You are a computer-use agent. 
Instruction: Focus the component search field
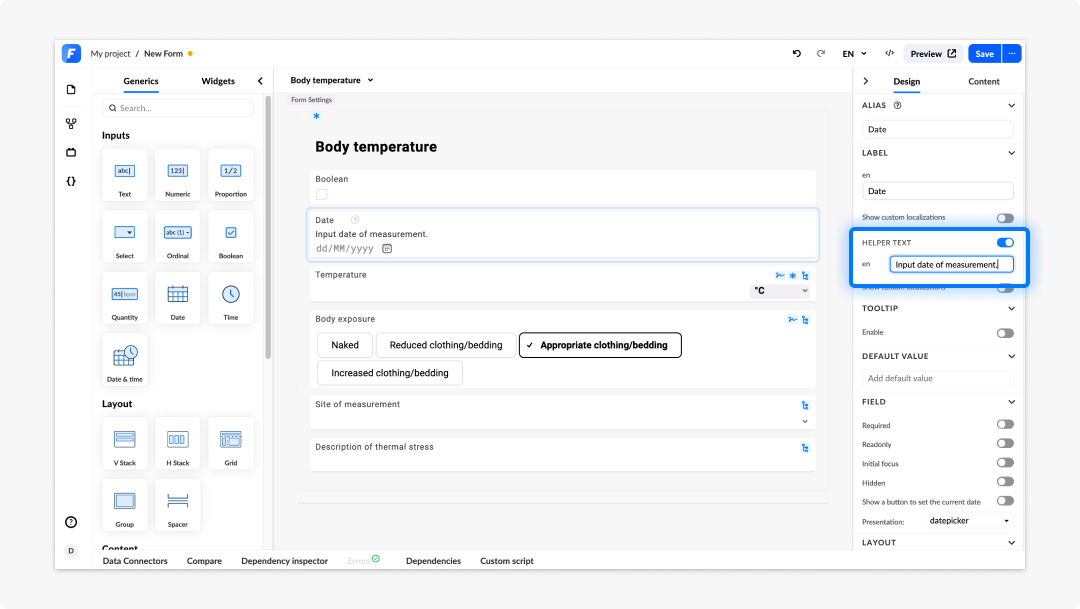click(178, 108)
